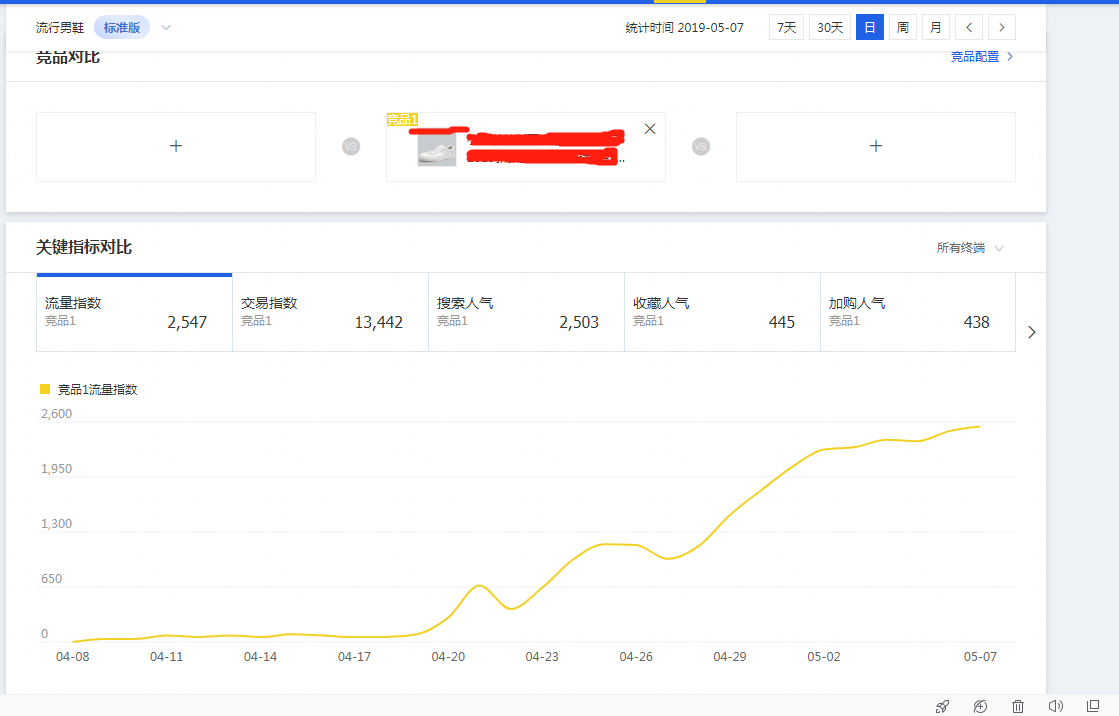1119x716 pixels.
Task: Select the eye-with-plus annotation icon
Action: tap(980, 706)
